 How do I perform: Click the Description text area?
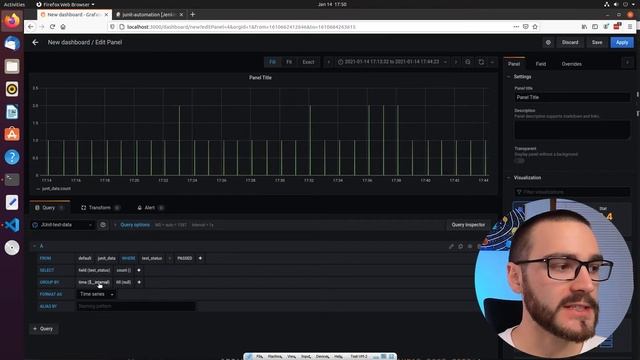pos(571,130)
